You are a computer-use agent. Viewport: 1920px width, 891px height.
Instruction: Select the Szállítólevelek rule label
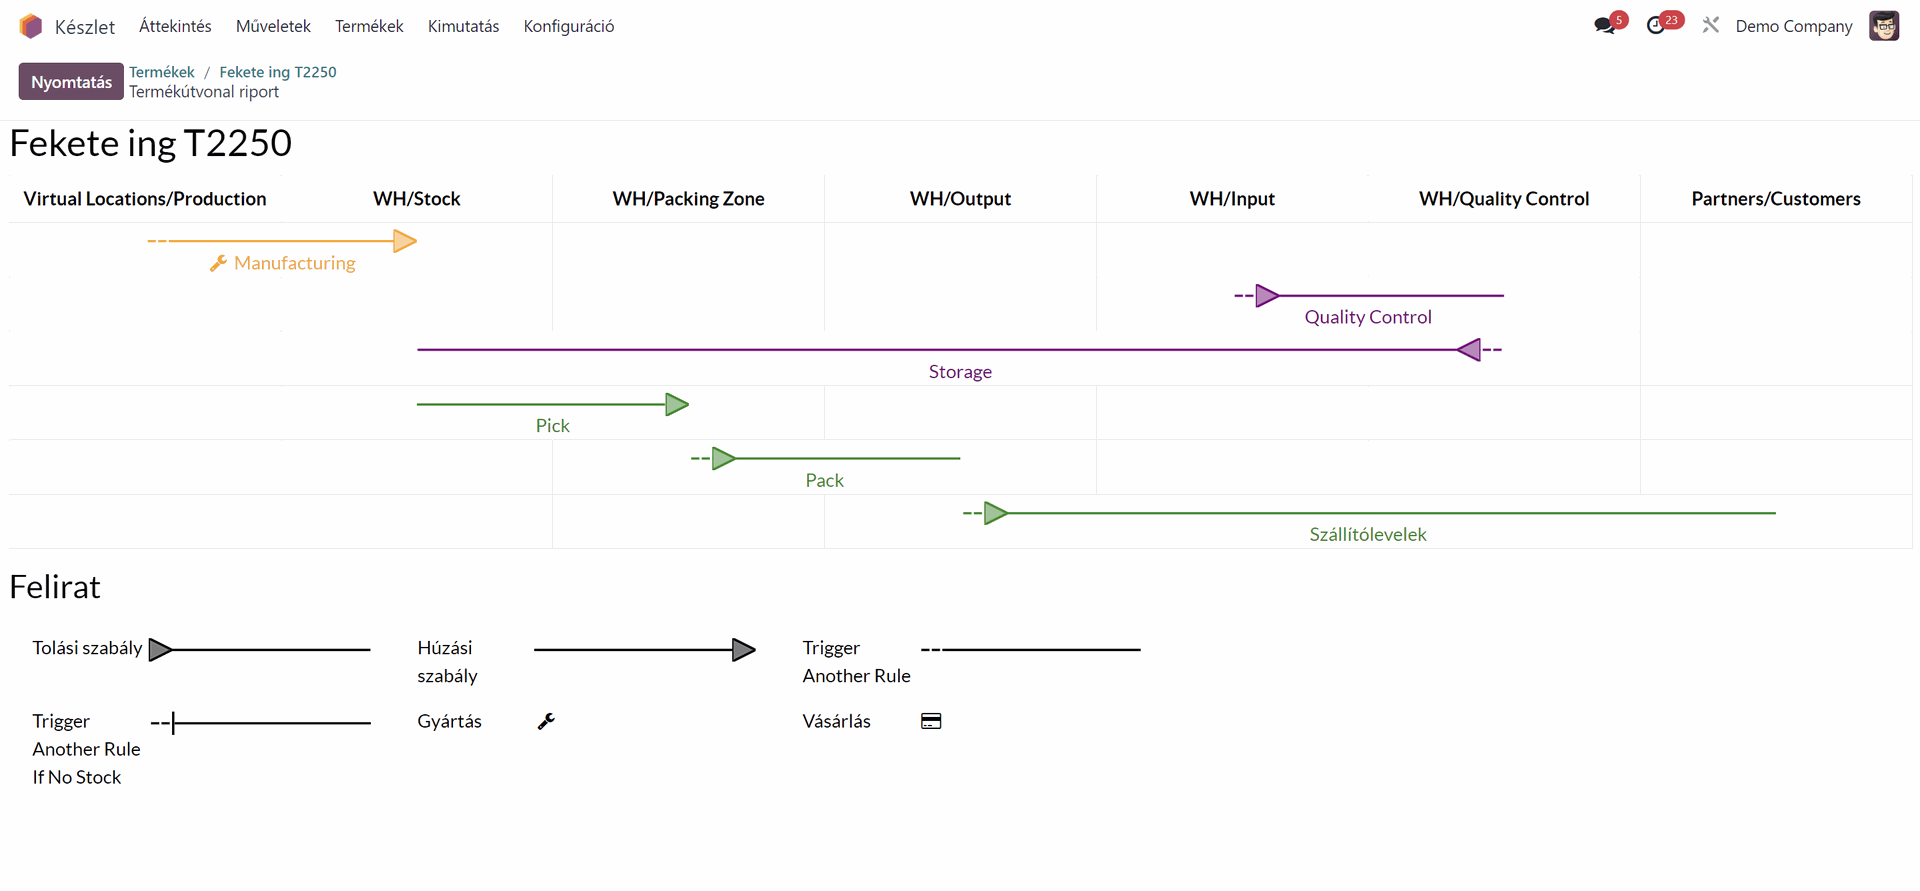[1368, 534]
